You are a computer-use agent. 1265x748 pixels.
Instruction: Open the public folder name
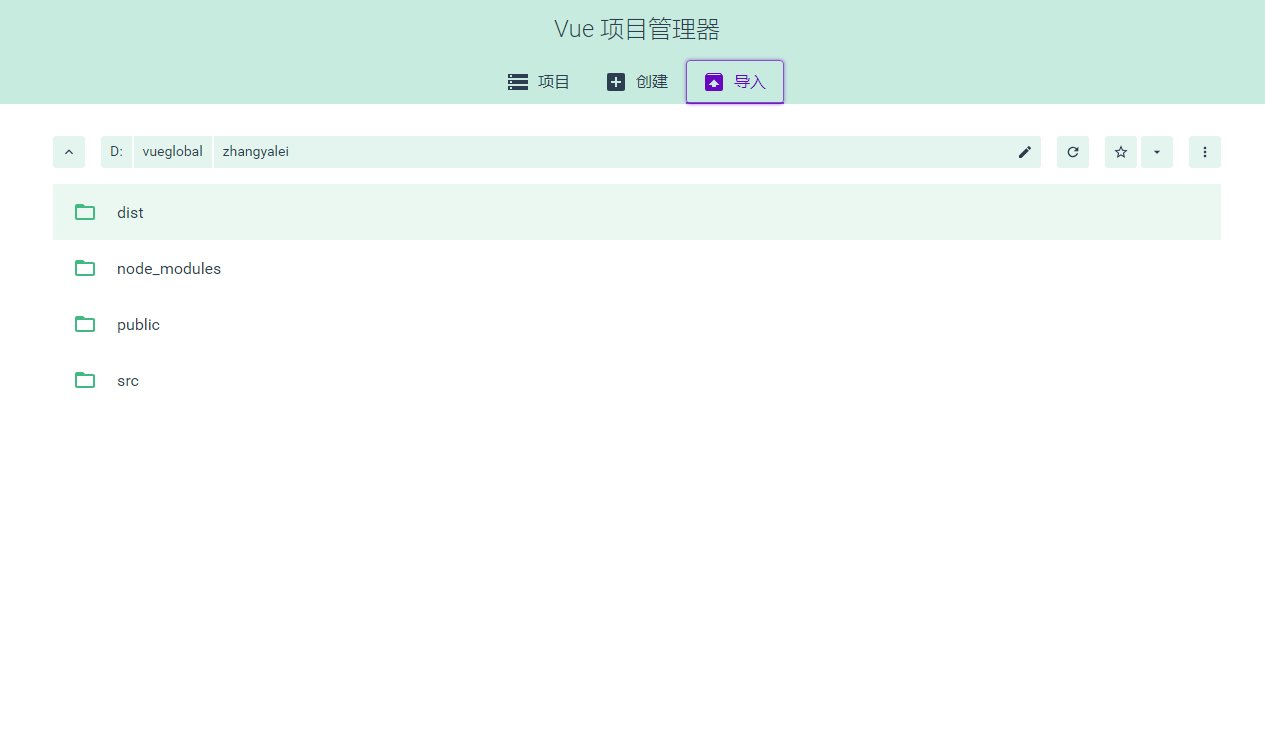point(138,325)
